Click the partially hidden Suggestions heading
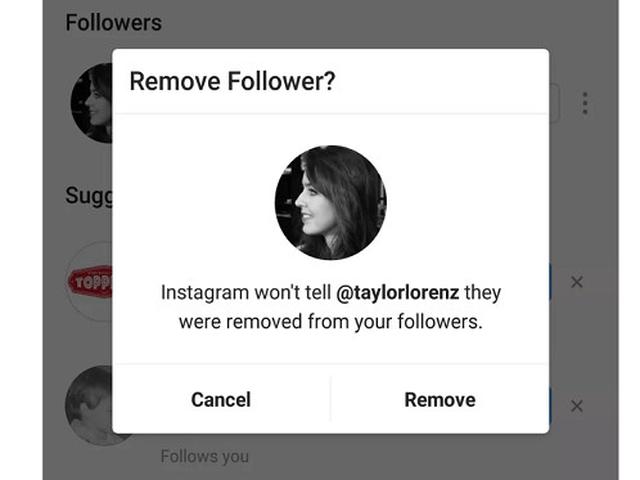 pyautogui.click(x=88, y=195)
